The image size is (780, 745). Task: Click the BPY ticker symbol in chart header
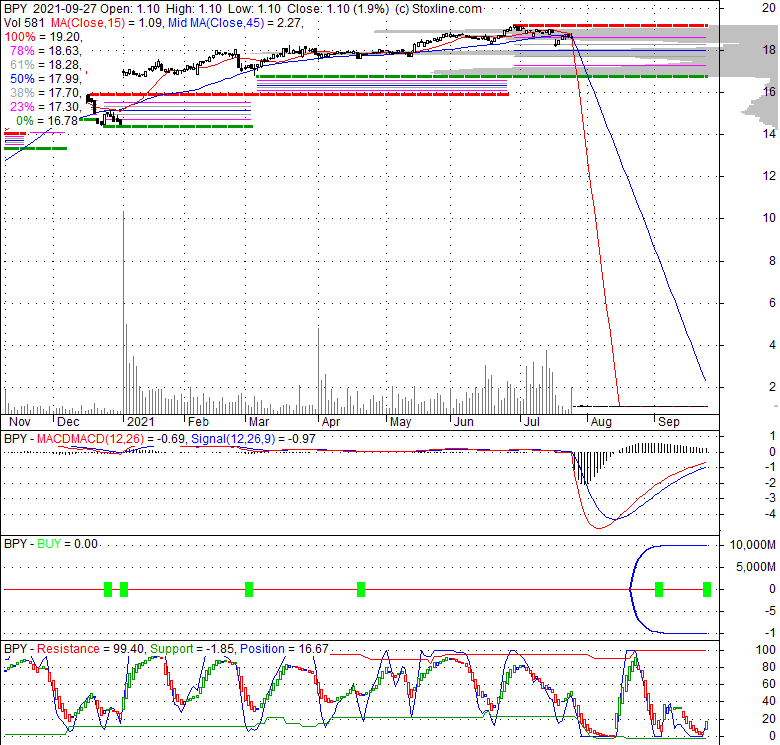pyautogui.click(x=15, y=9)
